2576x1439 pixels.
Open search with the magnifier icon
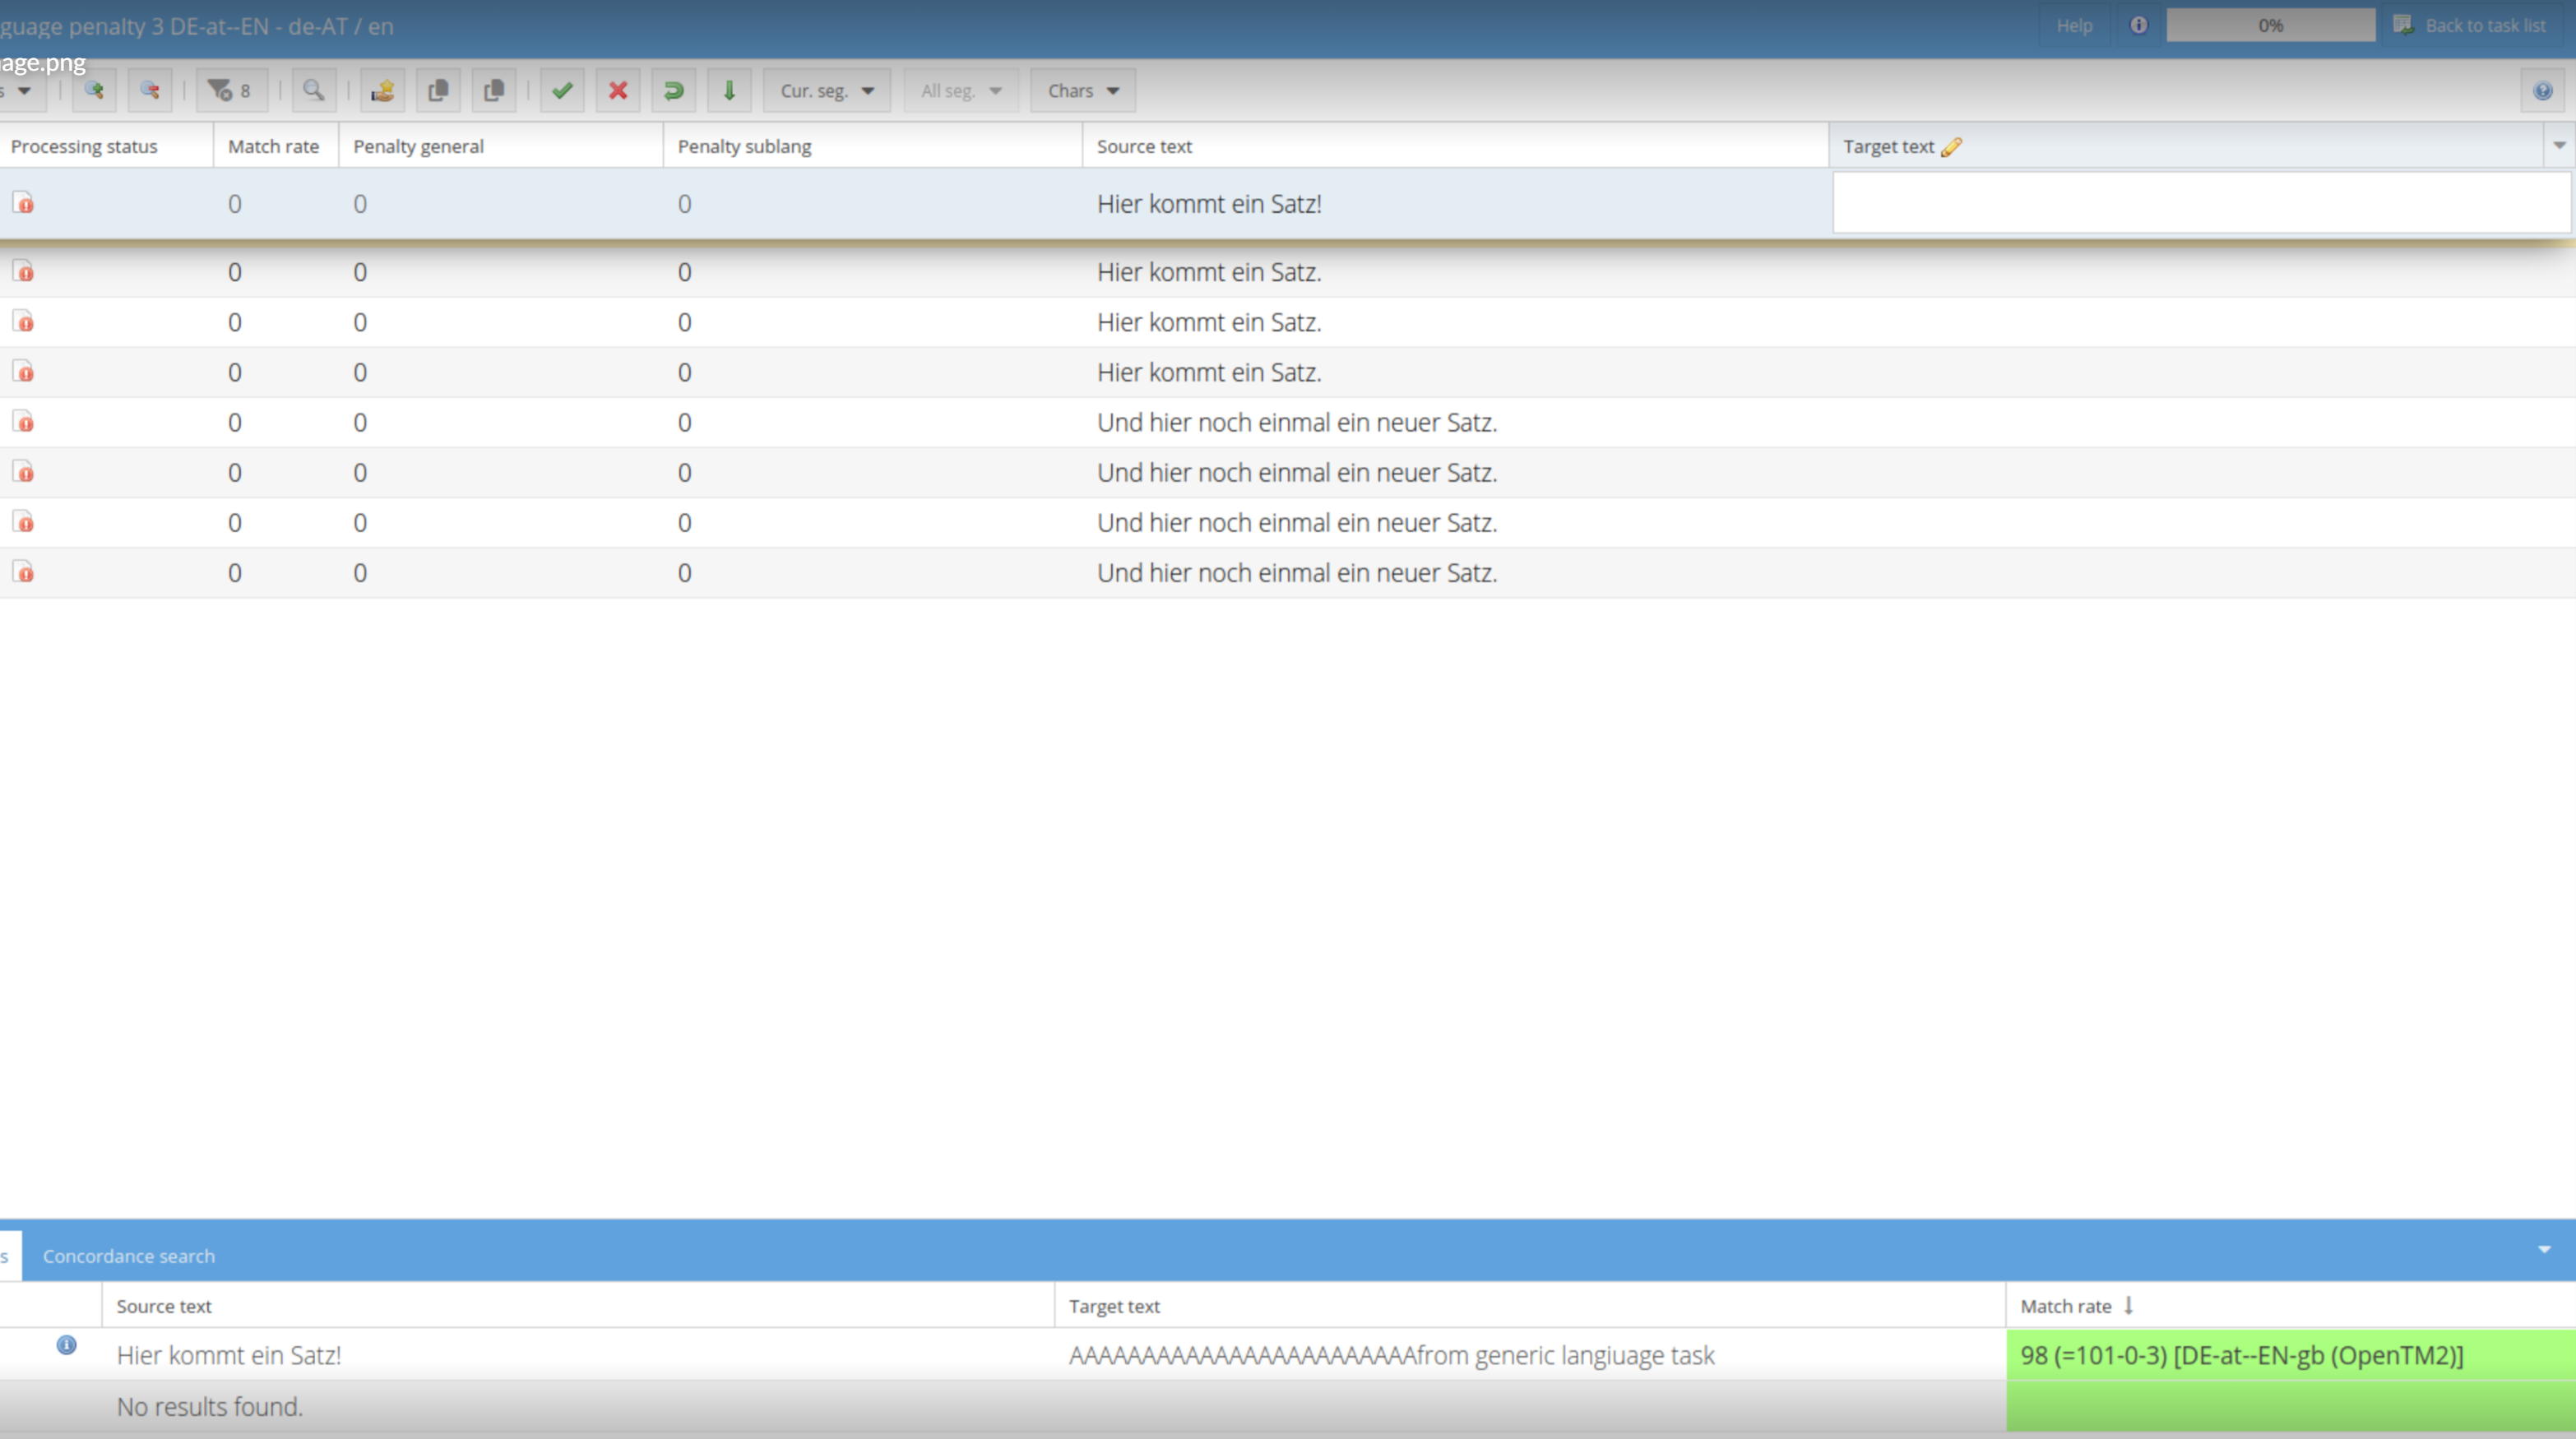pos(313,91)
